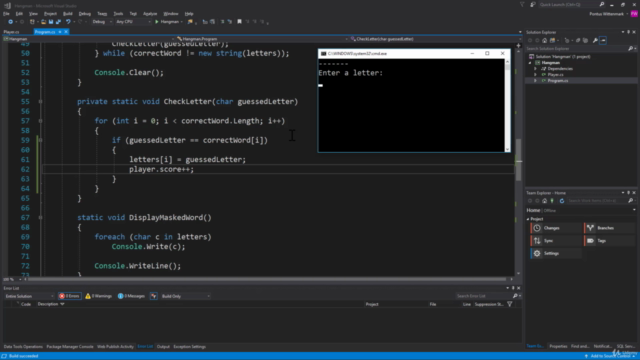
Task: Click the Error List filter funnel icon
Action: click(510, 304)
